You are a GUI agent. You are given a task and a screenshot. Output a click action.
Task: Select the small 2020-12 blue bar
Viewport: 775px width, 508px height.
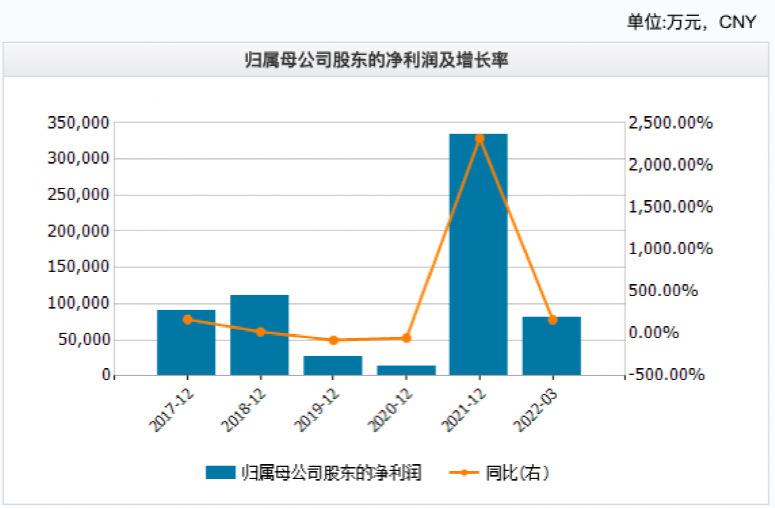click(406, 370)
